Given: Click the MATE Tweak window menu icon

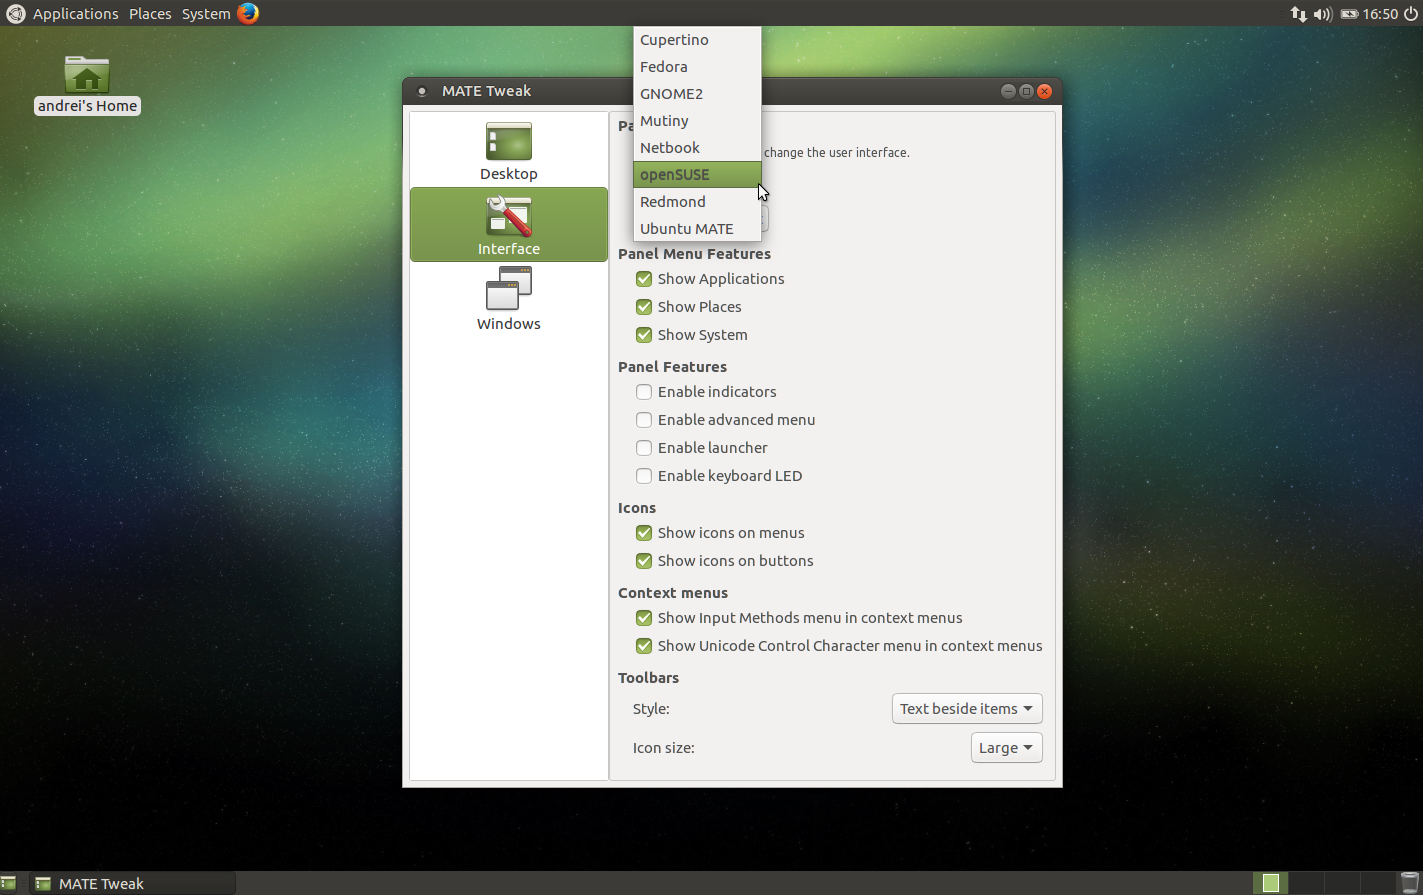Looking at the screenshot, I should click(422, 91).
